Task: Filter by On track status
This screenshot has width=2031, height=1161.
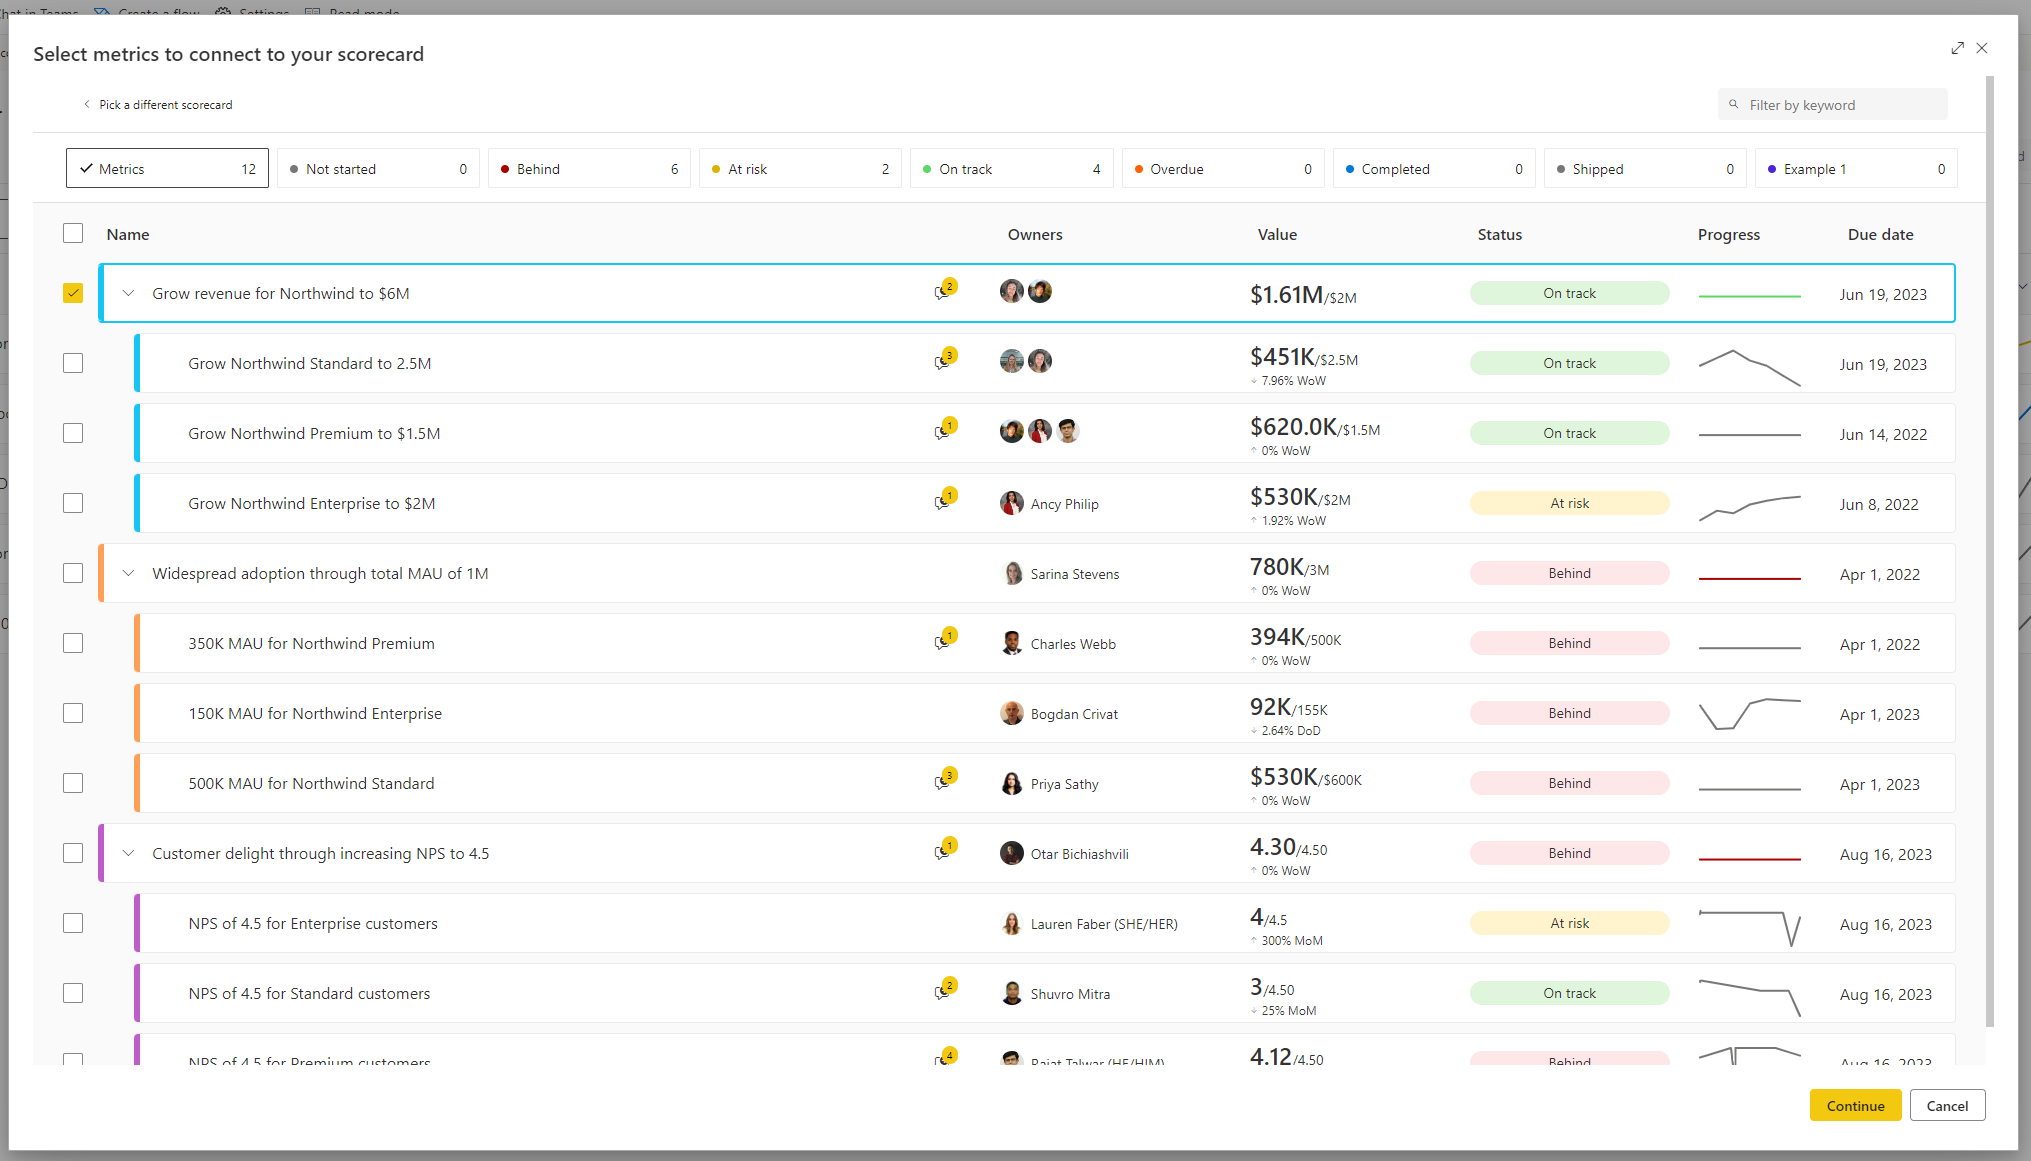Action: [1011, 168]
